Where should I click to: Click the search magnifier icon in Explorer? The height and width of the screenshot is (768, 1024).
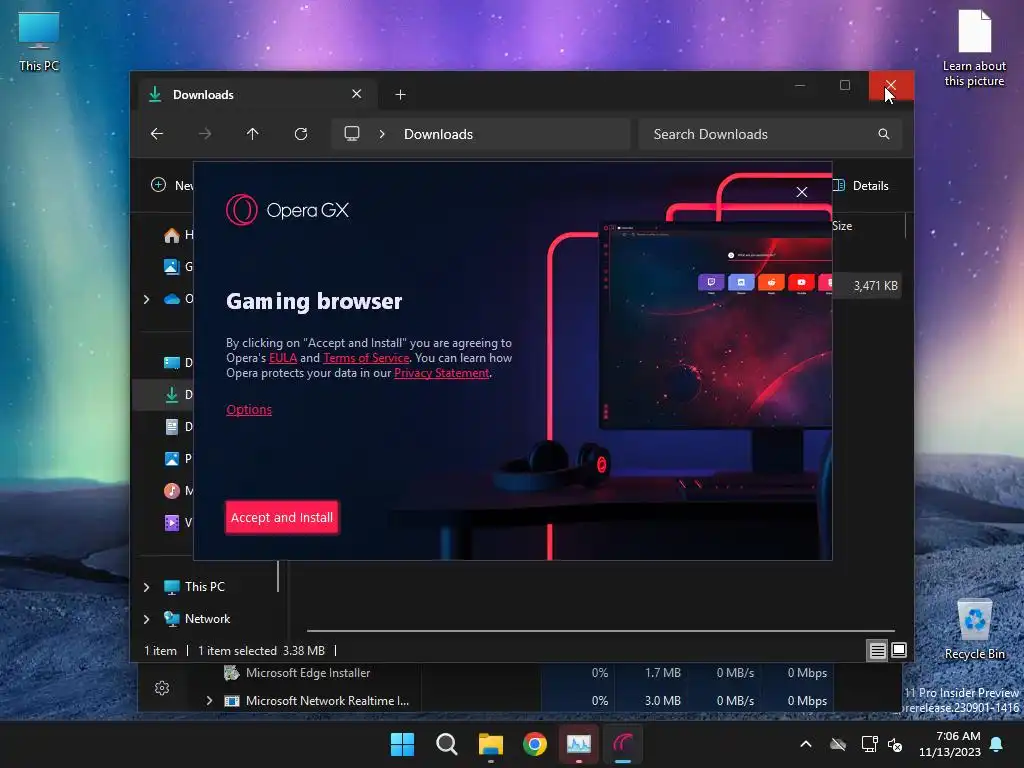point(884,134)
